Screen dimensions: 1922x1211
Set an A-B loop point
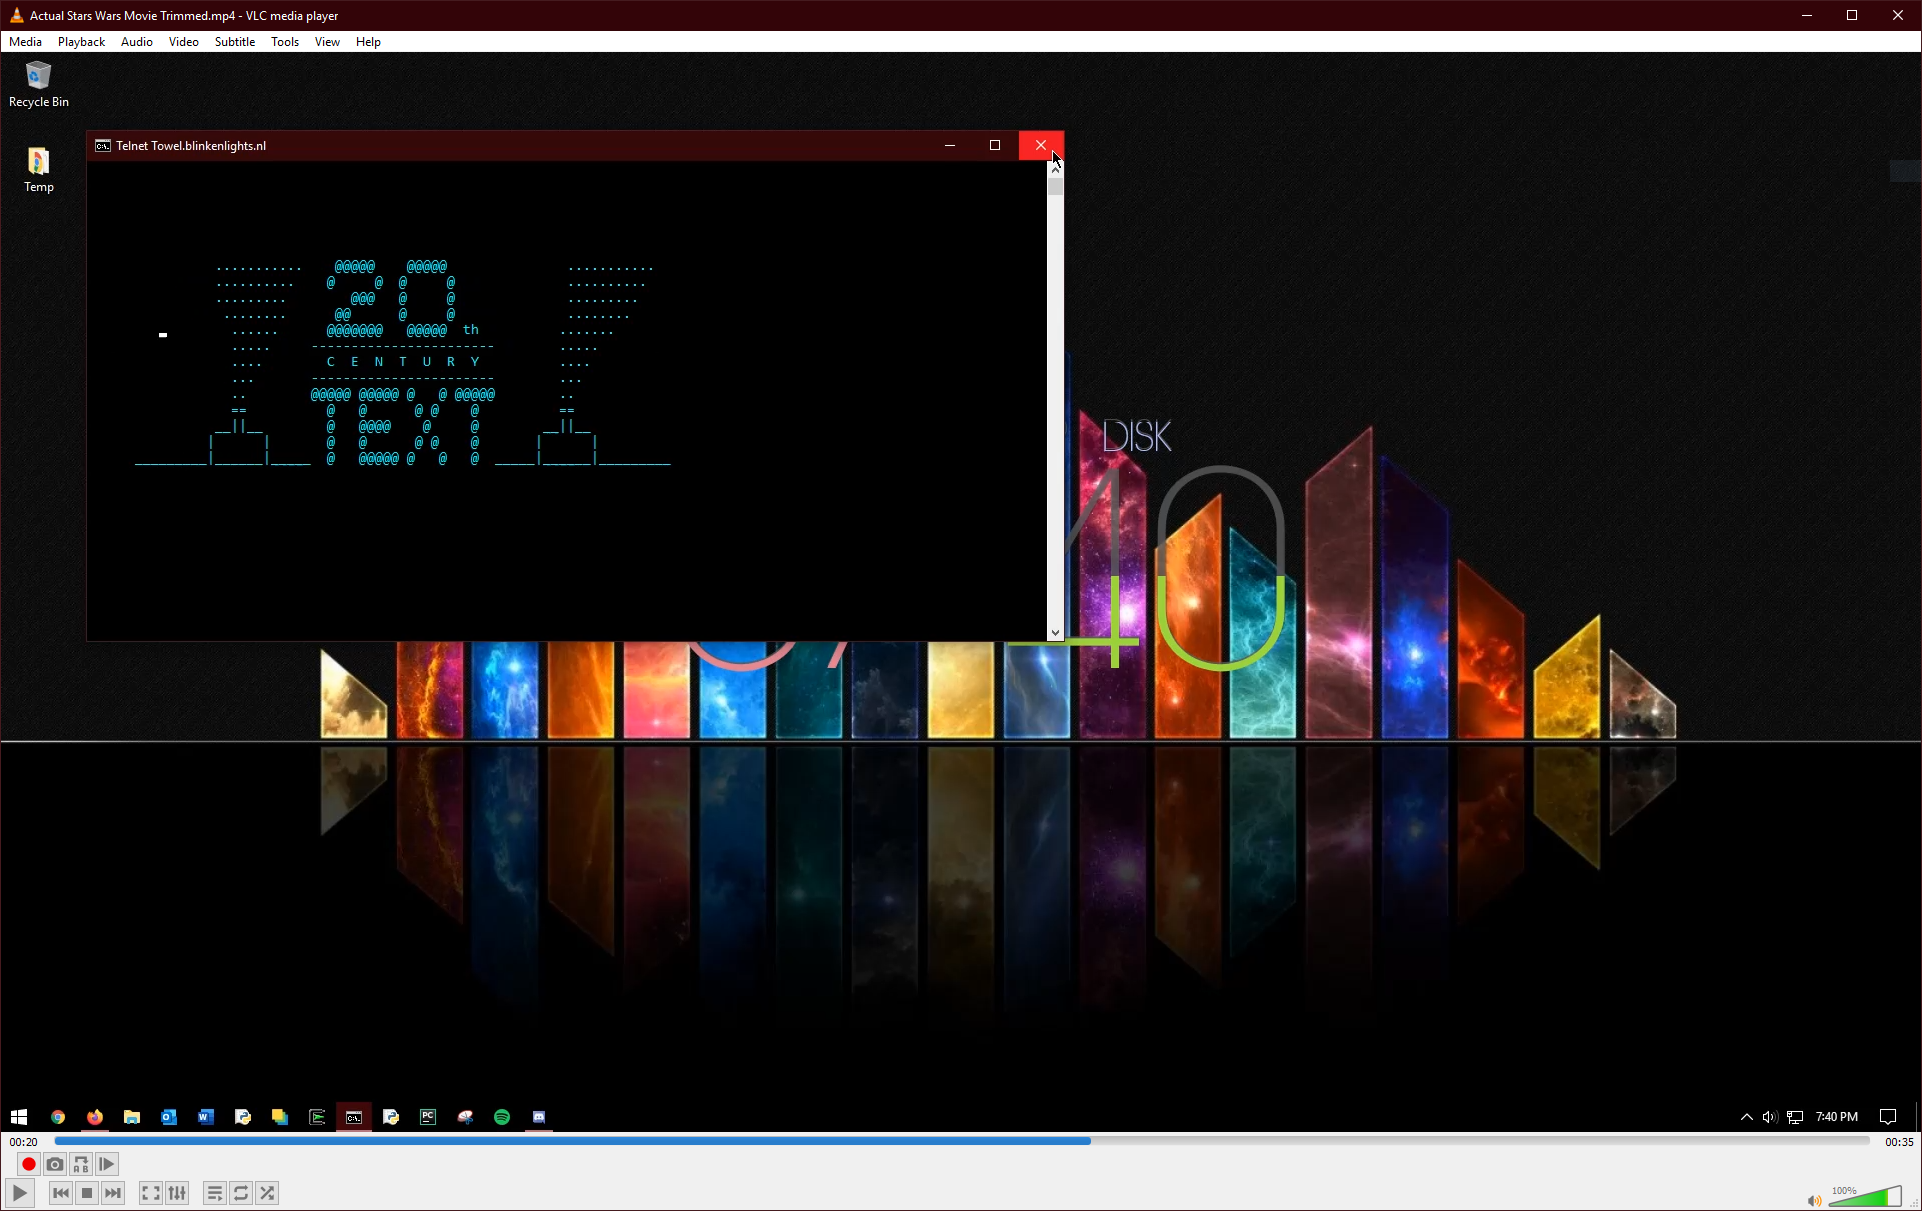(x=80, y=1164)
